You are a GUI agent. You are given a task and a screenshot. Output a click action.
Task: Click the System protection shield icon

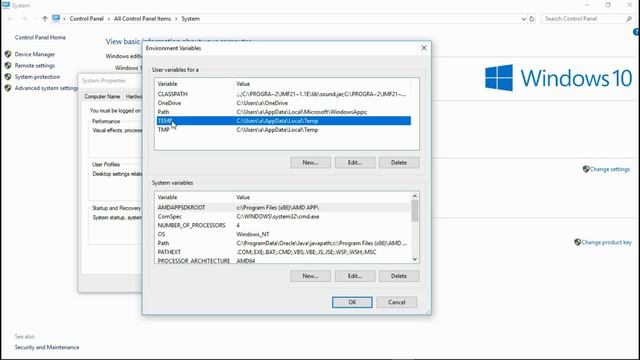8,77
